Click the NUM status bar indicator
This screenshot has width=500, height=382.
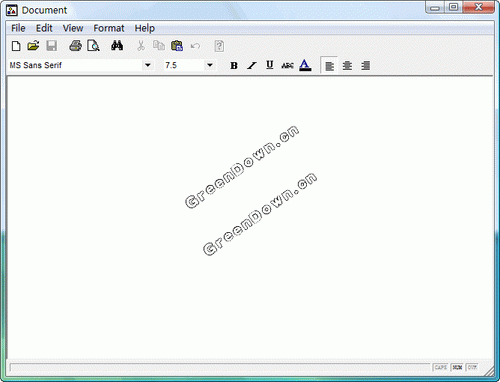pos(457,367)
